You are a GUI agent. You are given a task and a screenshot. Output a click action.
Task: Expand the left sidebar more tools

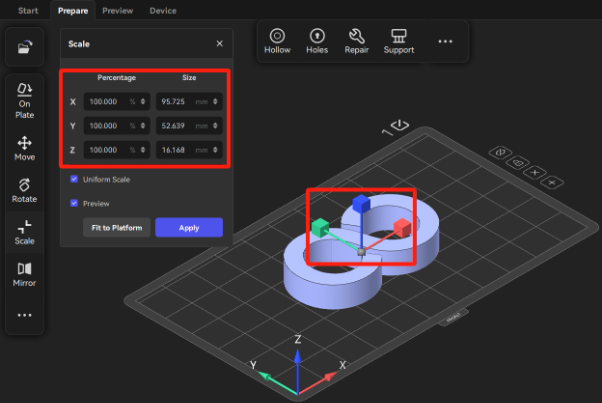(25, 315)
